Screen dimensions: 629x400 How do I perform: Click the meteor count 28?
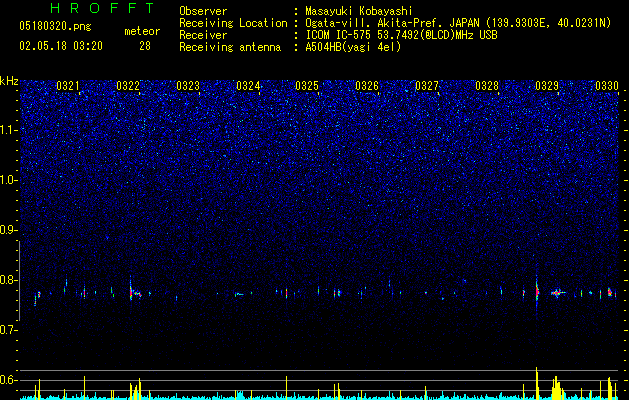click(145, 46)
